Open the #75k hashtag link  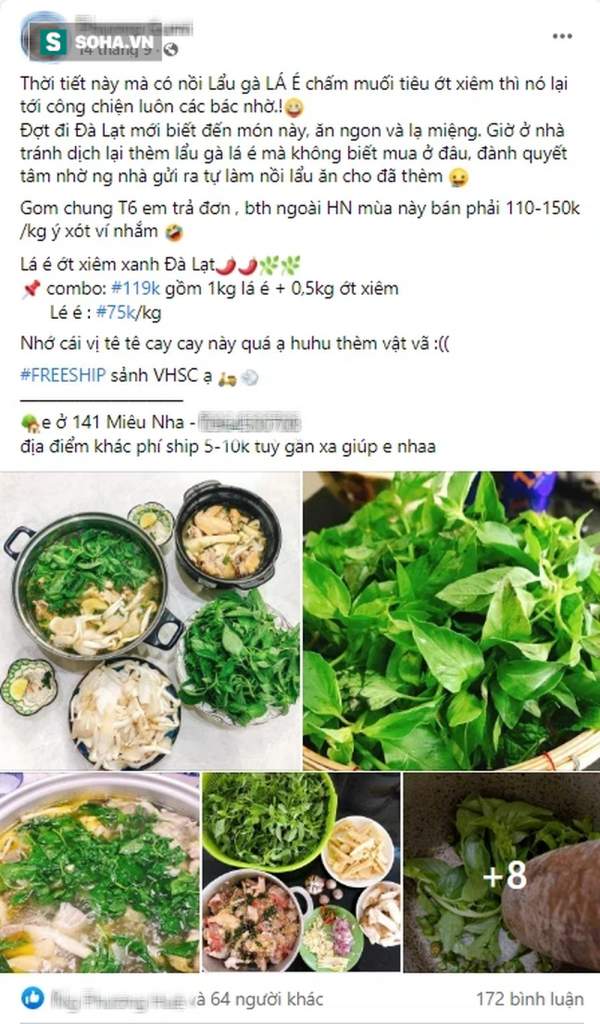(116, 313)
